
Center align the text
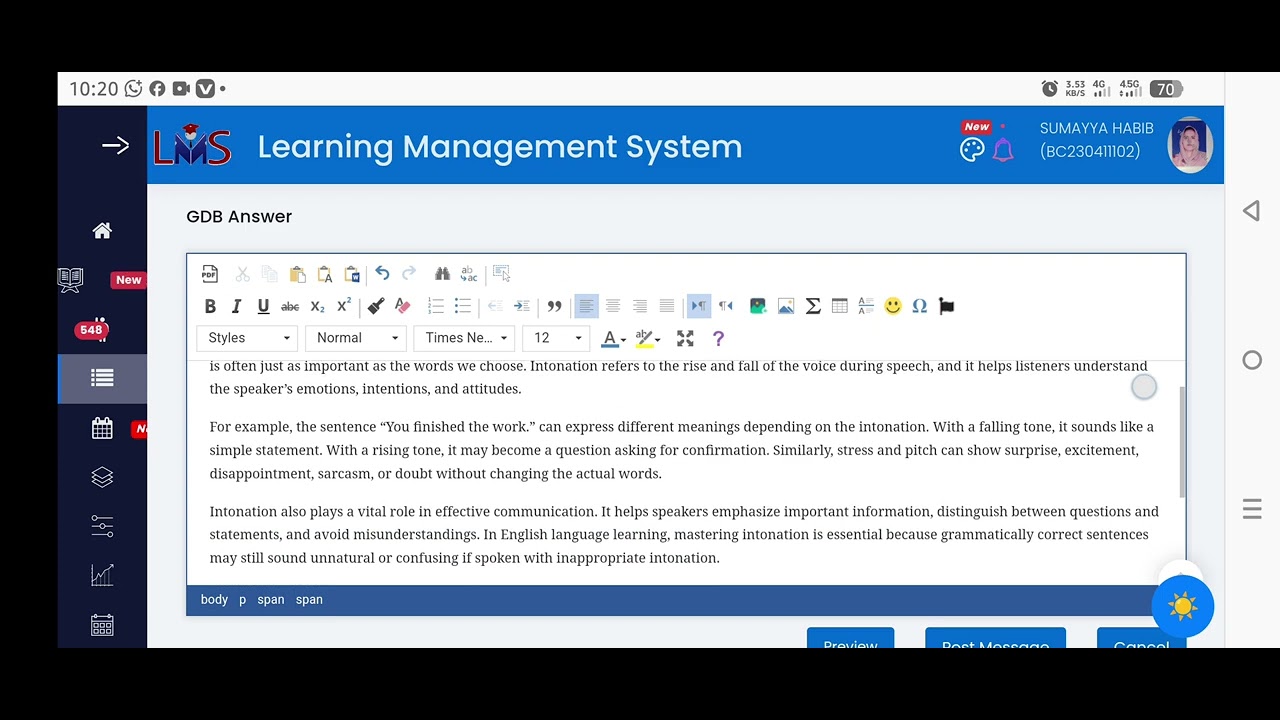click(x=613, y=306)
